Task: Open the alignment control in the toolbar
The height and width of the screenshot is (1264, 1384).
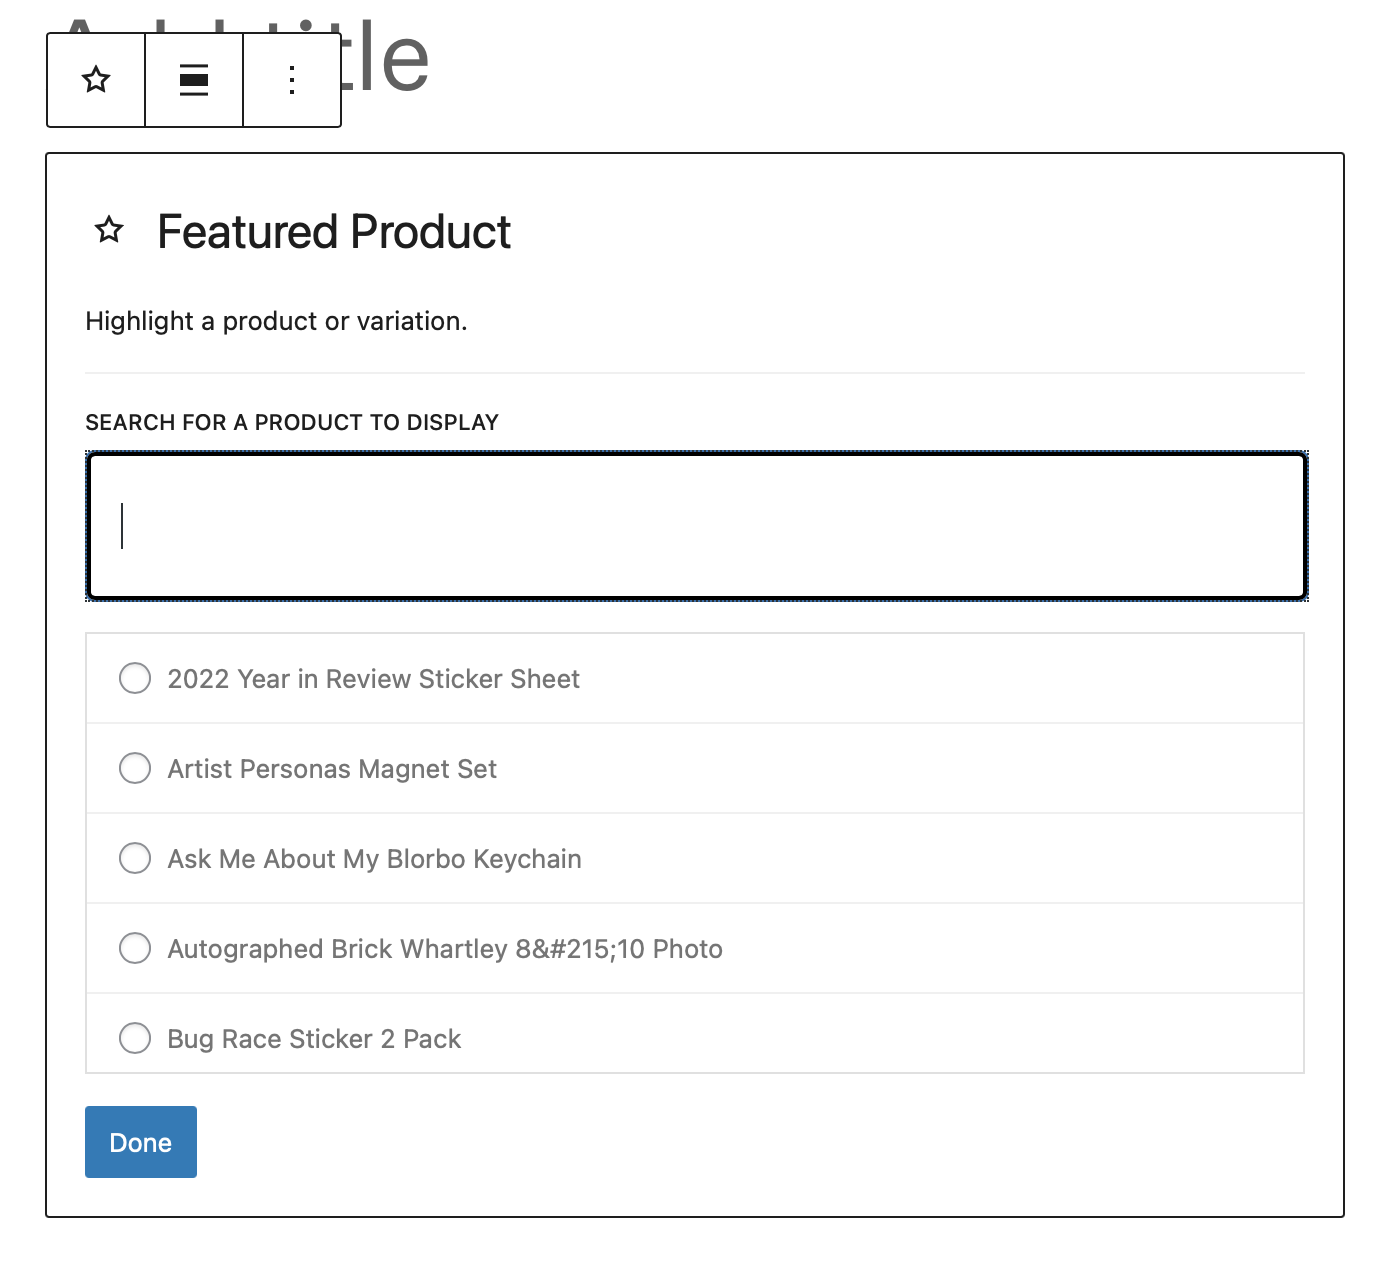Action: coord(193,79)
